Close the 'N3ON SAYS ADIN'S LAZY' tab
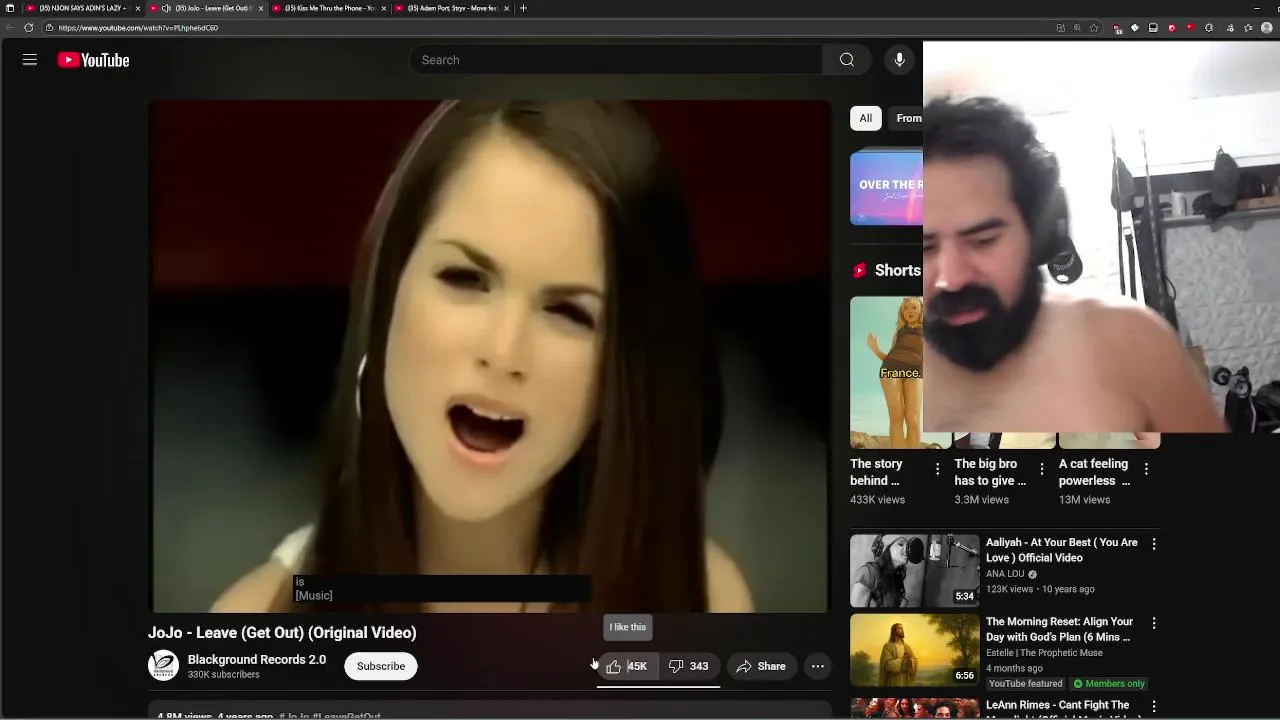Screen dimensions: 1280x720 pos(138,8)
